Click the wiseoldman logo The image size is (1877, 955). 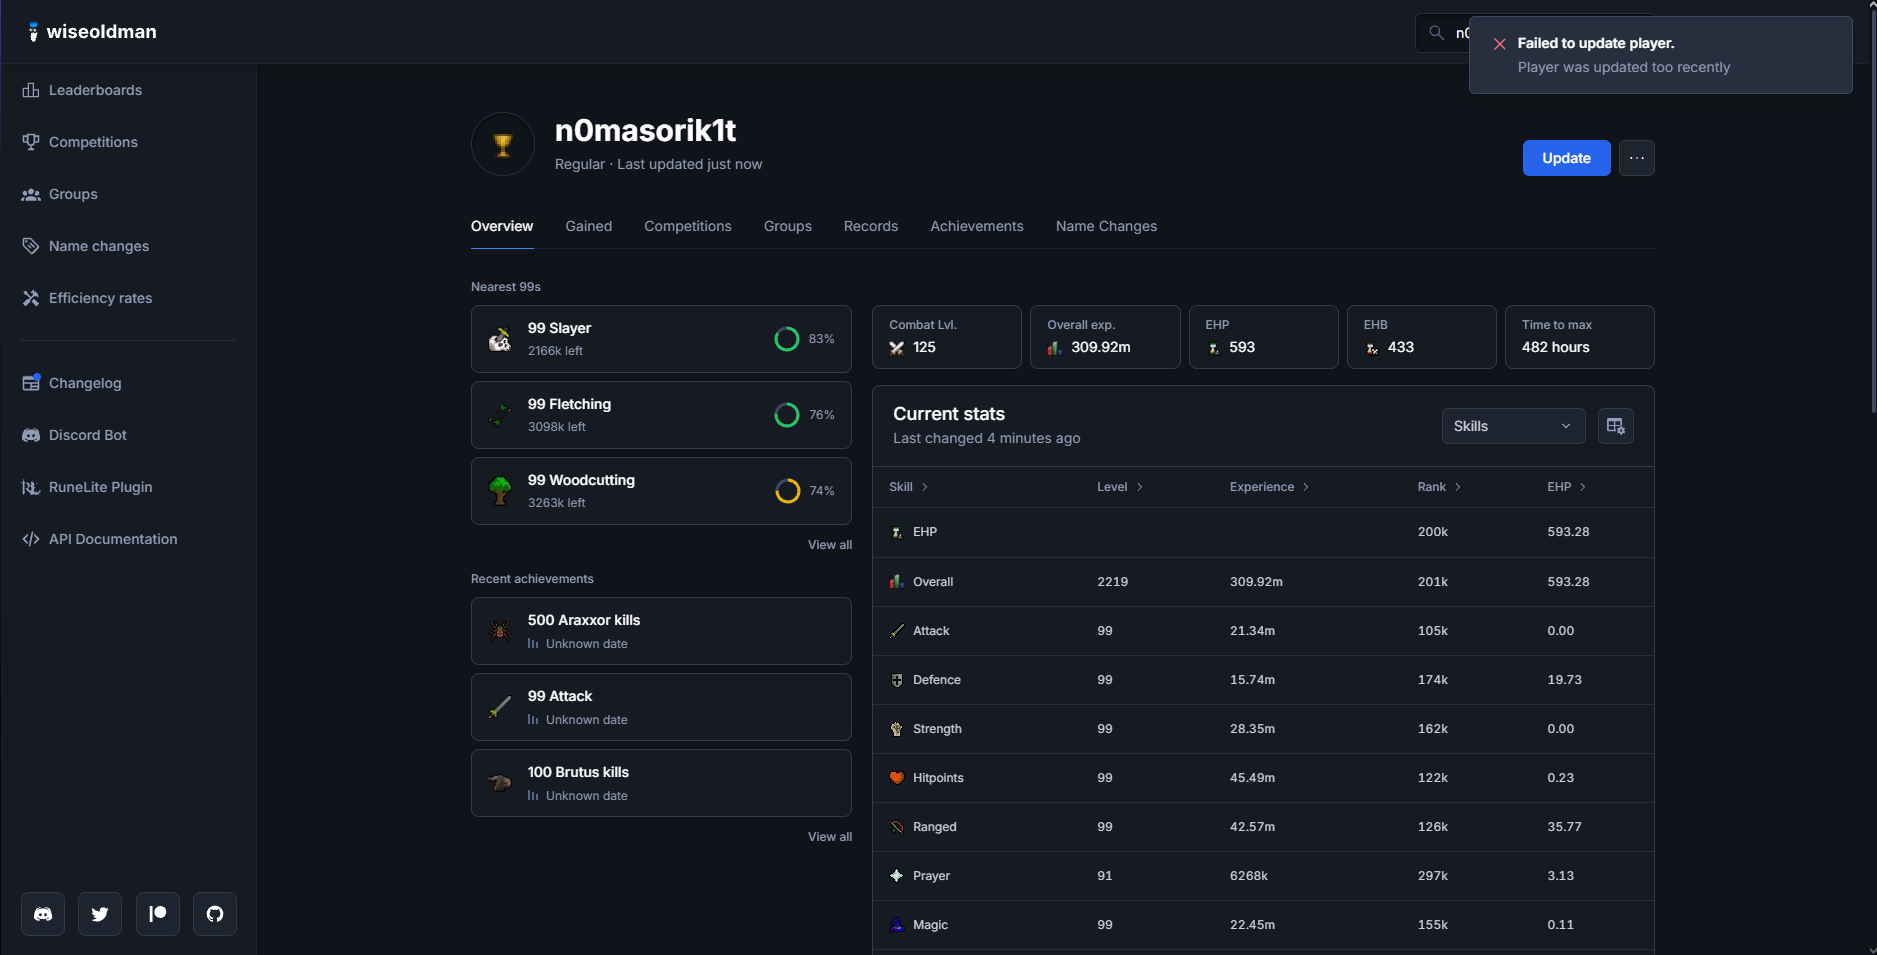(92, 32)
